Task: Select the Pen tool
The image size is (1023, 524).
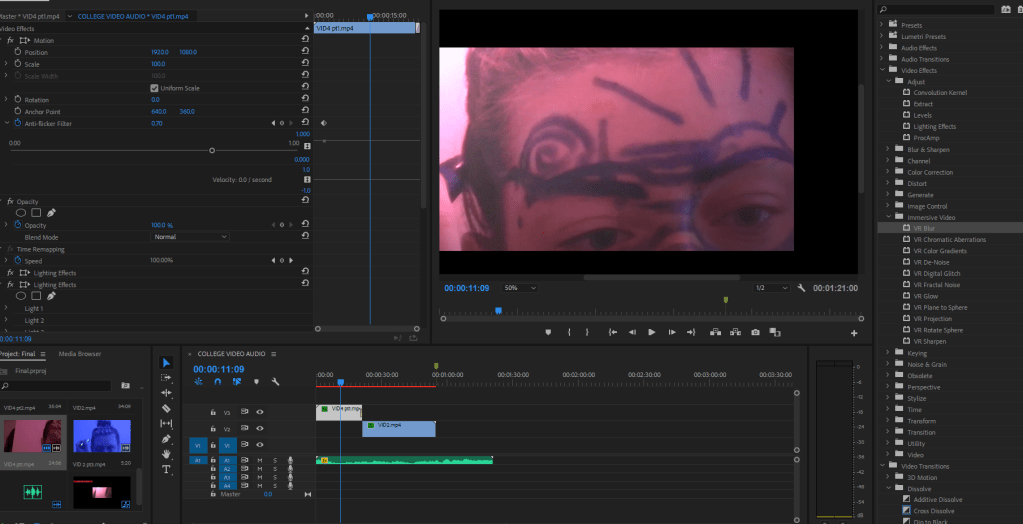Action: [166, 439]
